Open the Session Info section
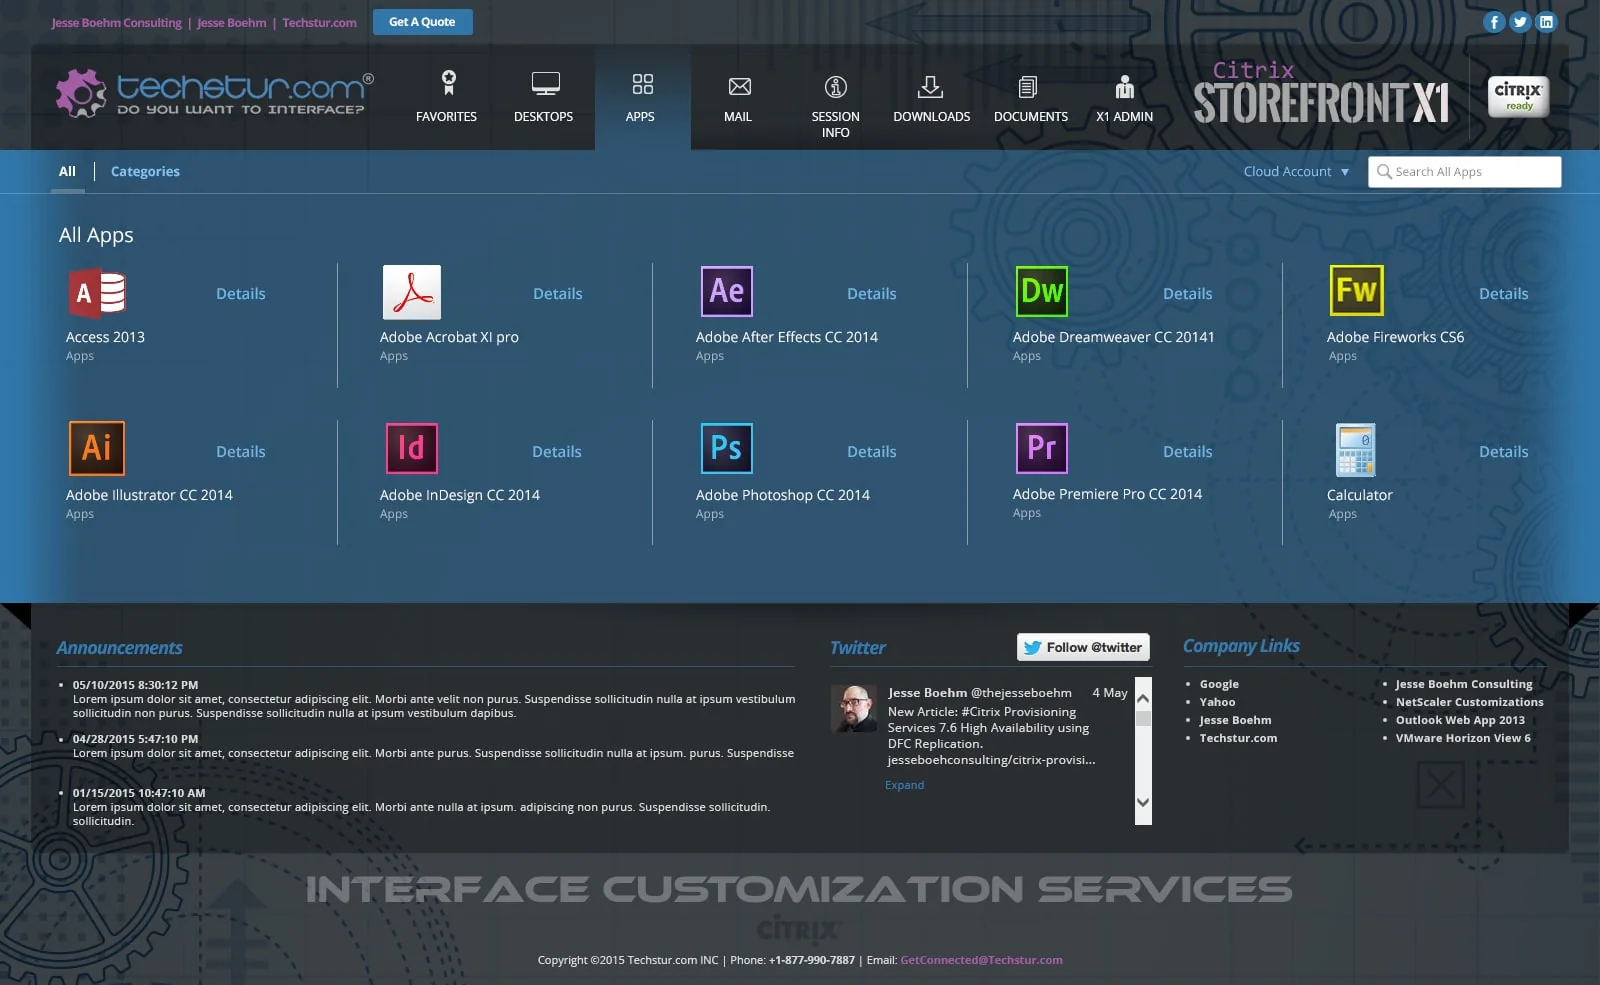 point(836,105)
